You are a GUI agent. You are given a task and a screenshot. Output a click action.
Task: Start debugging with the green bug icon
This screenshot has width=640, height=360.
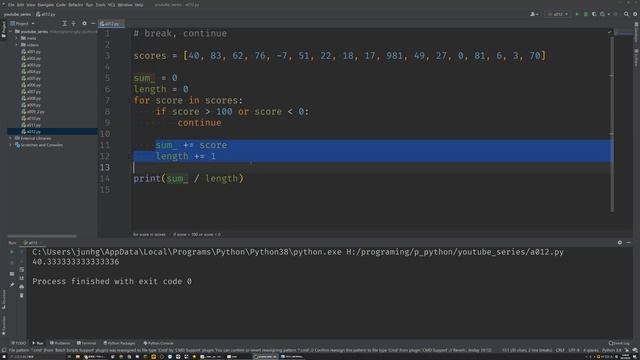coord(586,14)
